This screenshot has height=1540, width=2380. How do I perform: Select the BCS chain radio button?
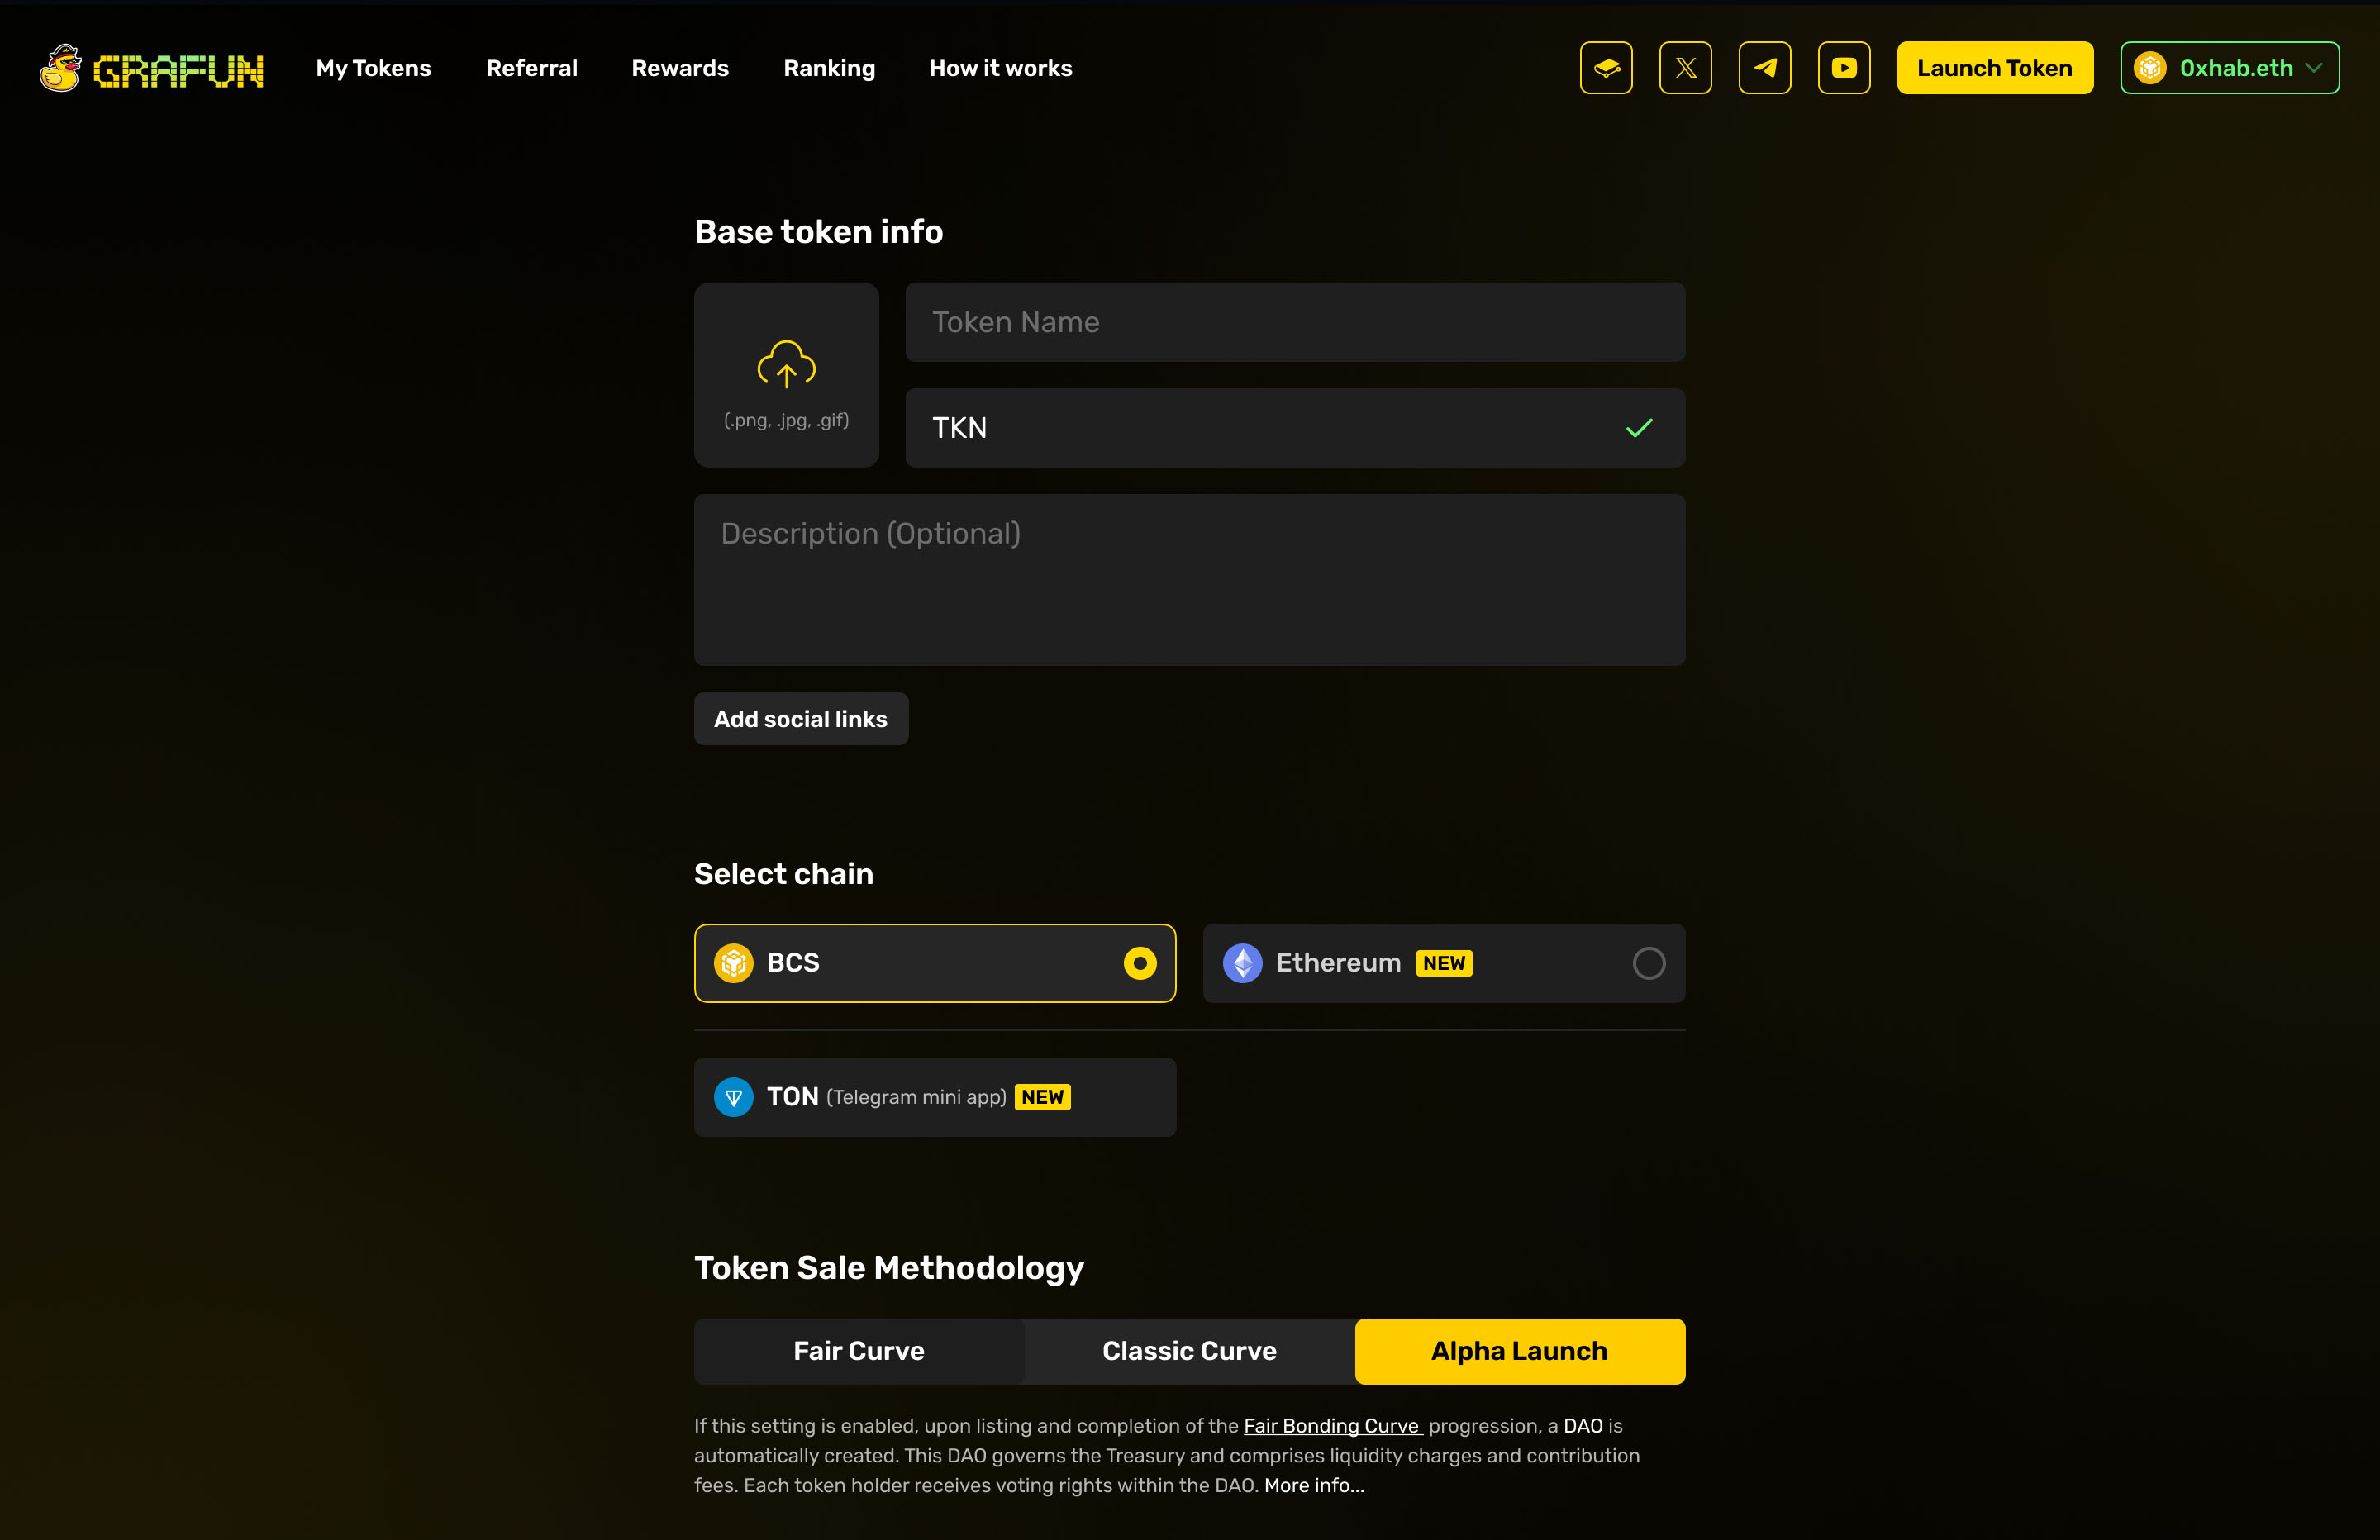pyautogui.click(x=1139, y=963)
